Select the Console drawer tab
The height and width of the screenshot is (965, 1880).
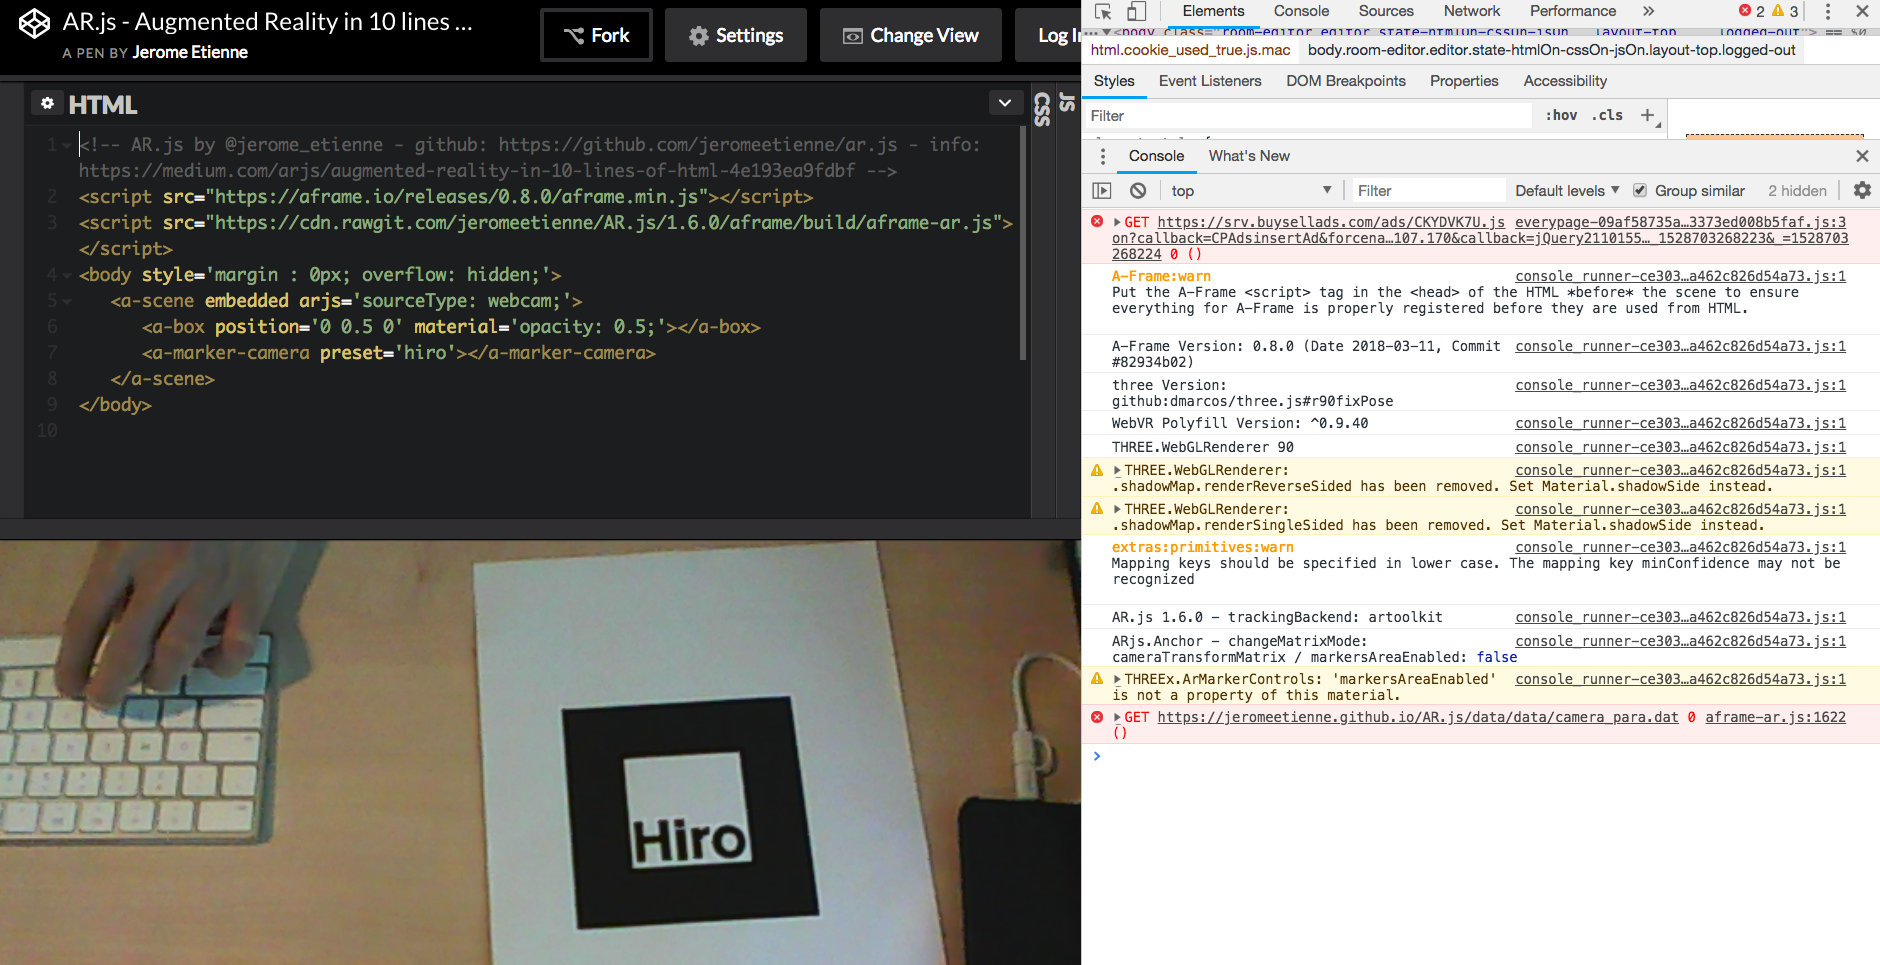[x=1156, y=156]
